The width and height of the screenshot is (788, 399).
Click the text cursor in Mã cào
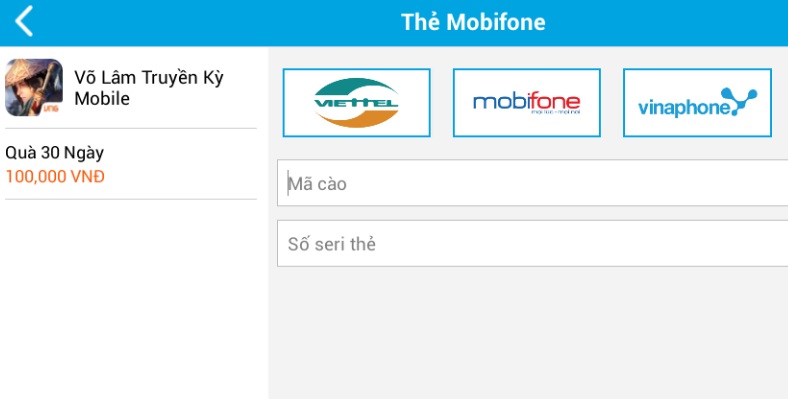pos(288,183)
